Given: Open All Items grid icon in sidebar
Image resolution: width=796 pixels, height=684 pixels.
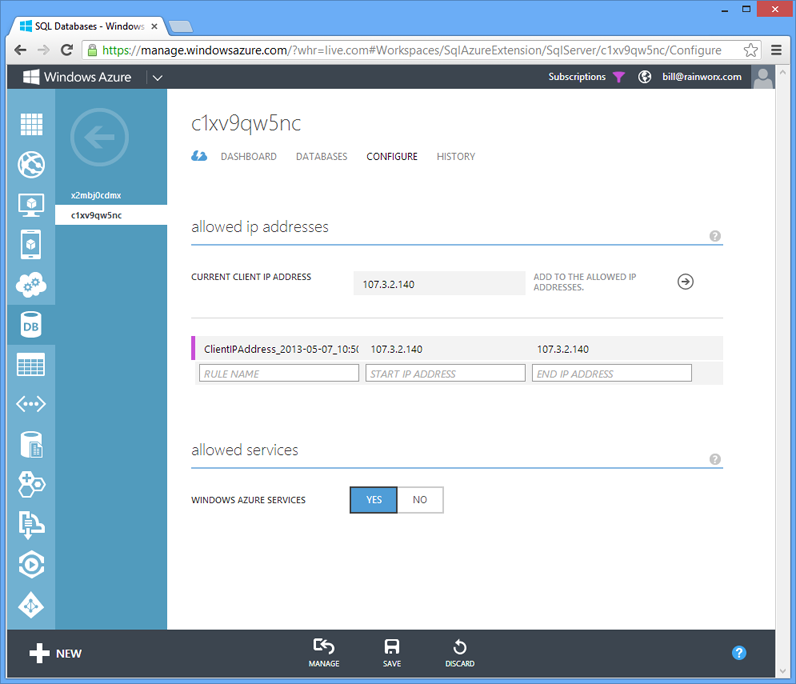Looking at the screenshot, I should [31, 124].
